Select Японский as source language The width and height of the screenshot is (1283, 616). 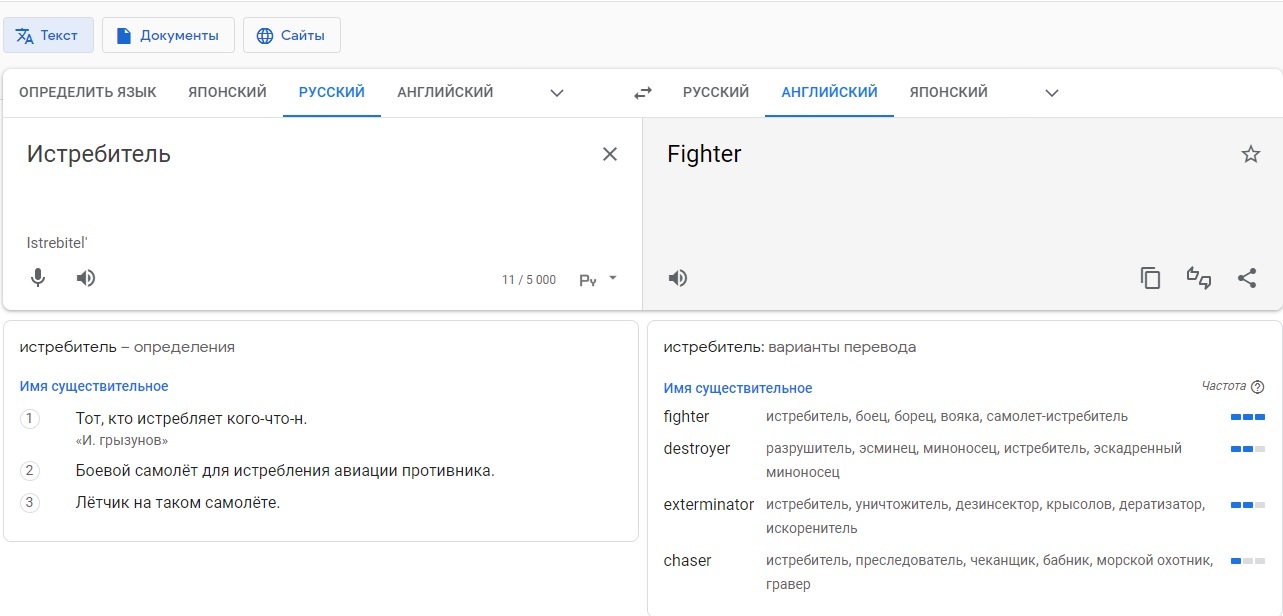pyautogui.click(x=227, y=92)
